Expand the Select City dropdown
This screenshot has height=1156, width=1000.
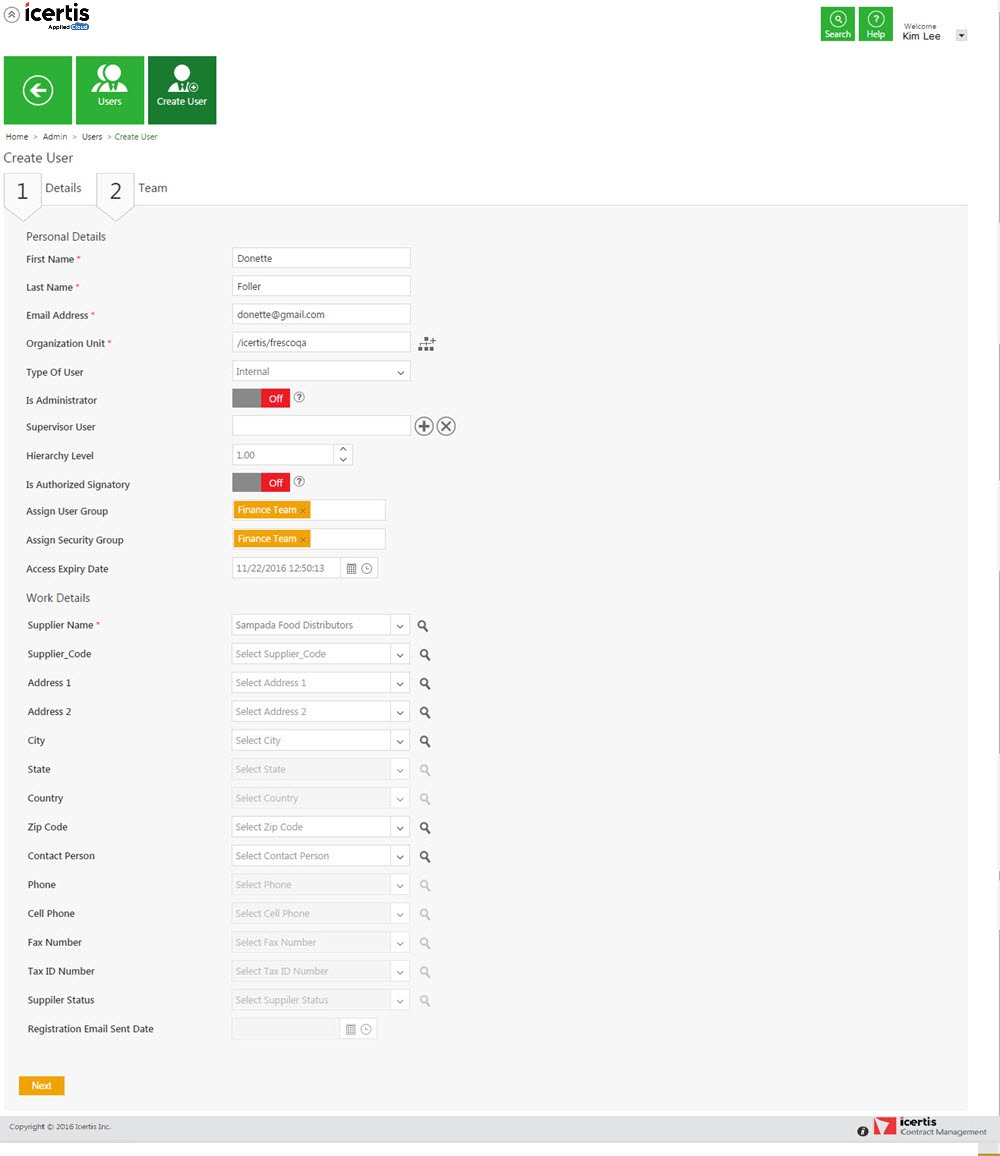pos(400,742)
